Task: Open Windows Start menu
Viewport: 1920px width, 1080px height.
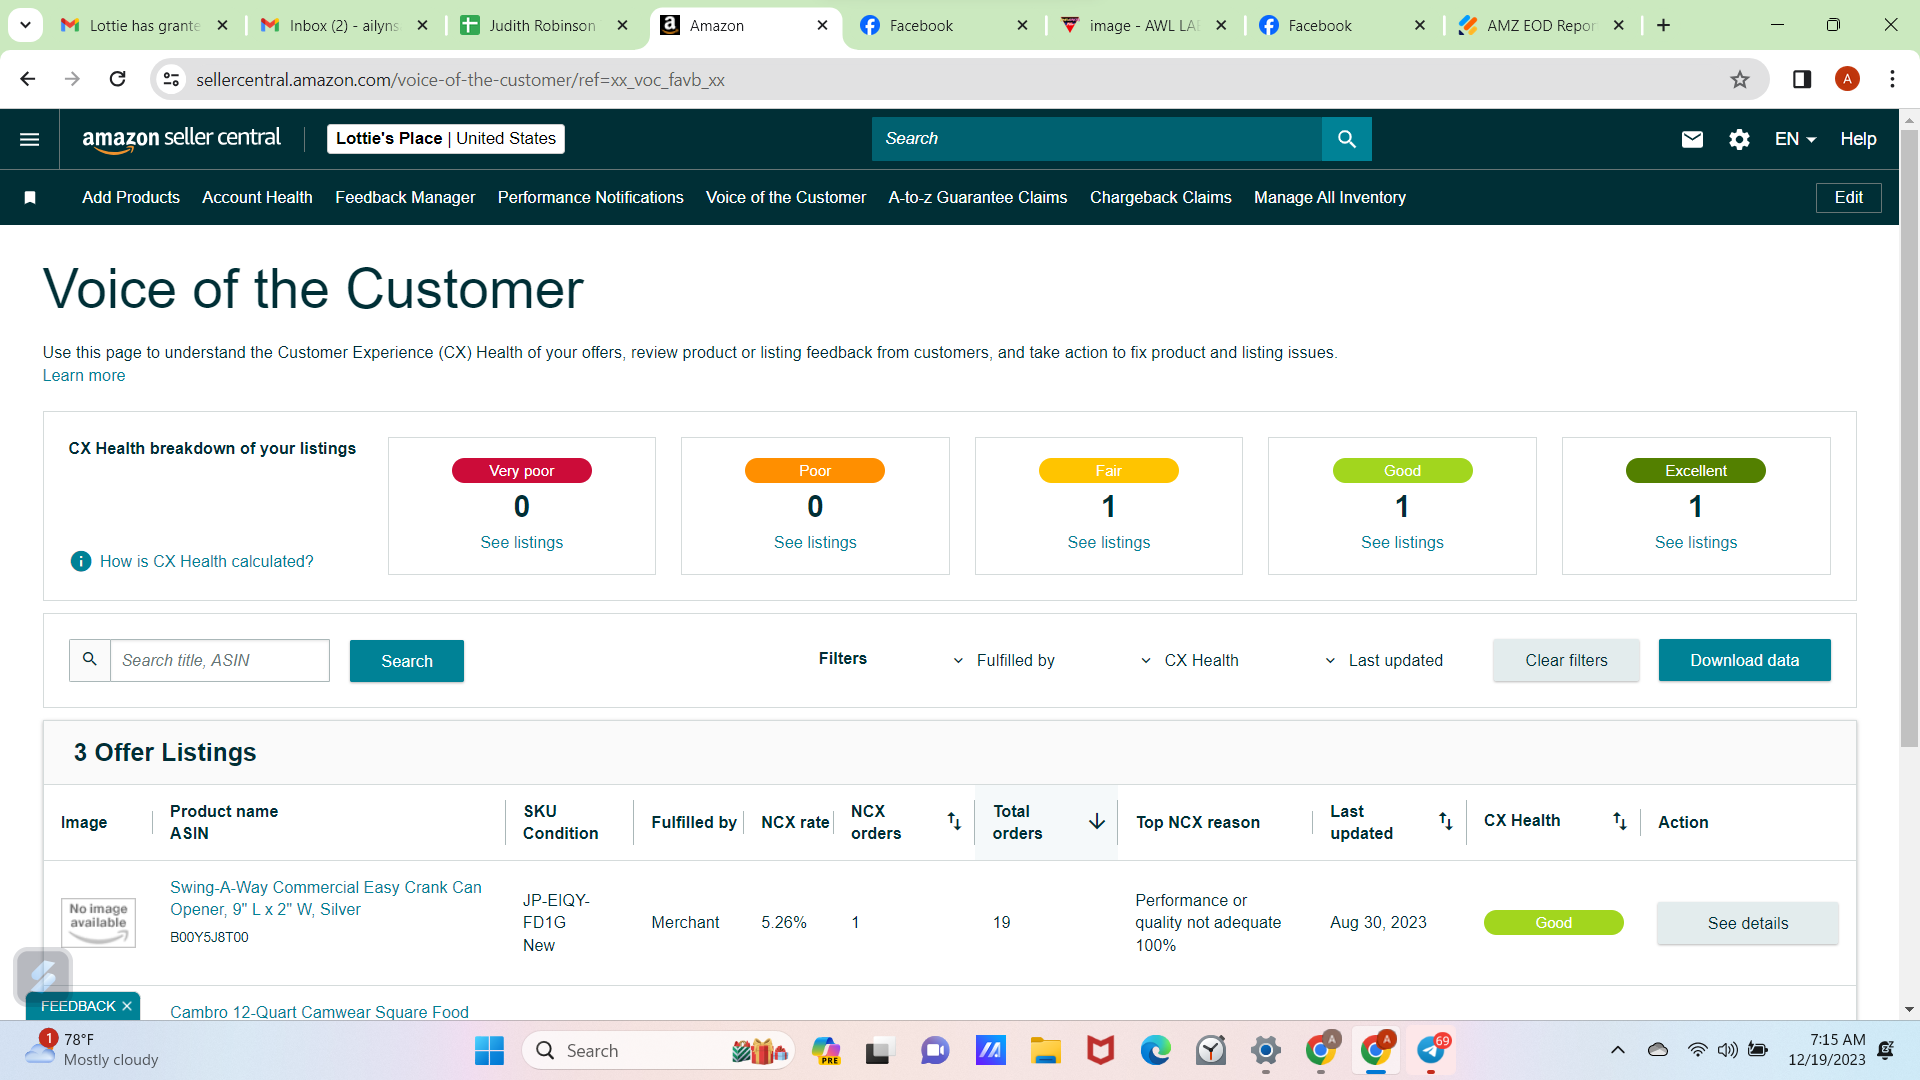Action: [489, 1051]
